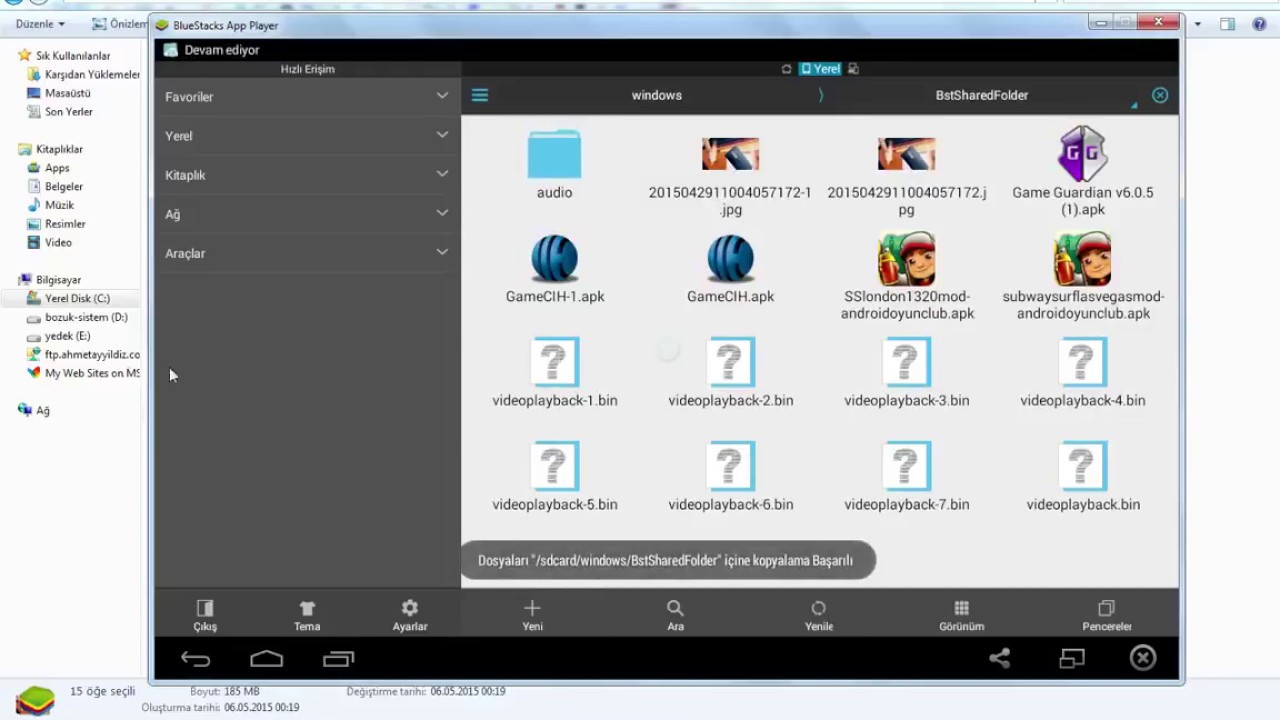Close the current window tab with X circle
This screenshot has width=1280, height=720.
click(1160, 95)
